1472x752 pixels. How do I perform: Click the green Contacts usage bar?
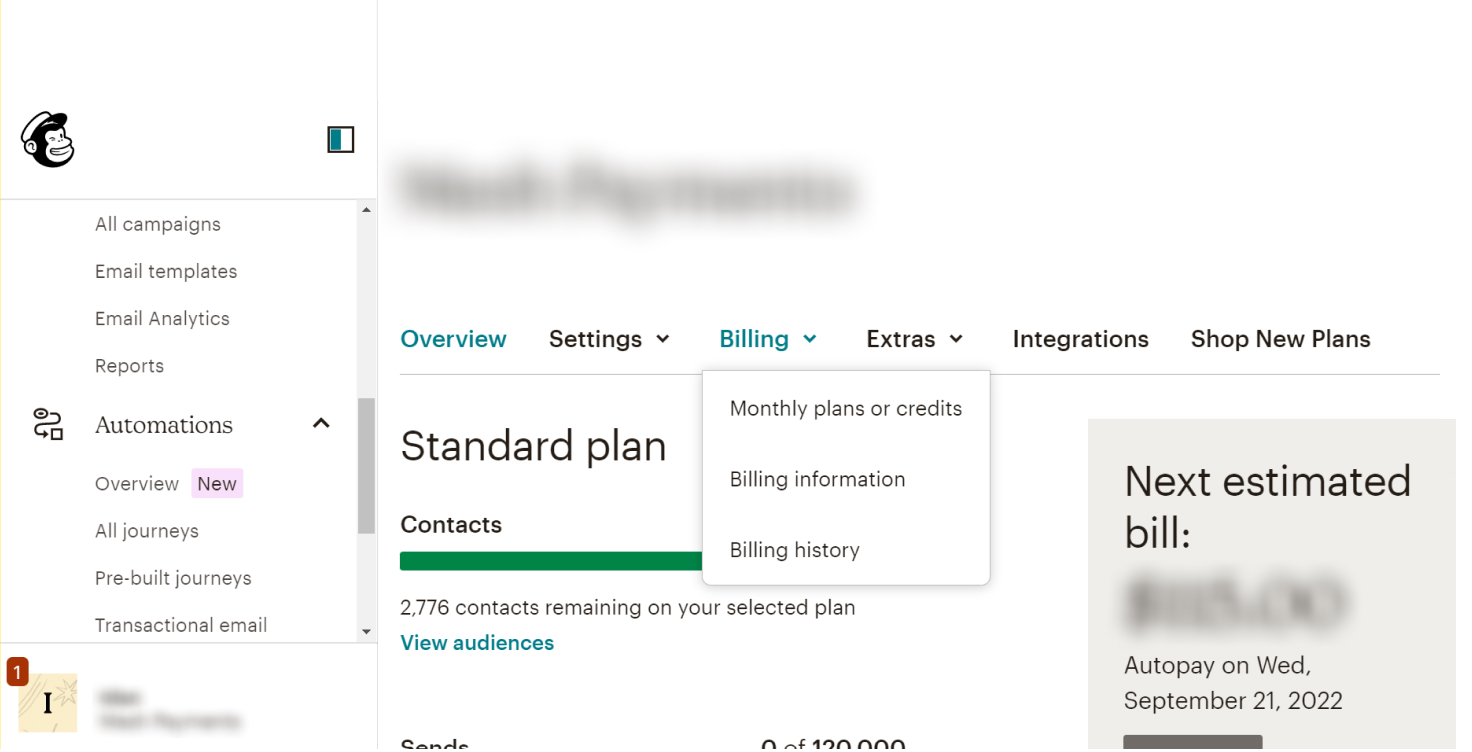click(550, 561)
